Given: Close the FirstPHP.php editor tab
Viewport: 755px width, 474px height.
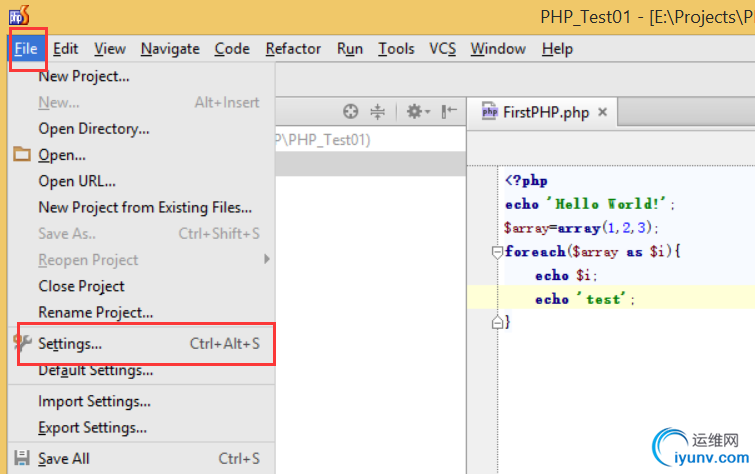Looking at the screenshot, I should click(x=602, y=112).
